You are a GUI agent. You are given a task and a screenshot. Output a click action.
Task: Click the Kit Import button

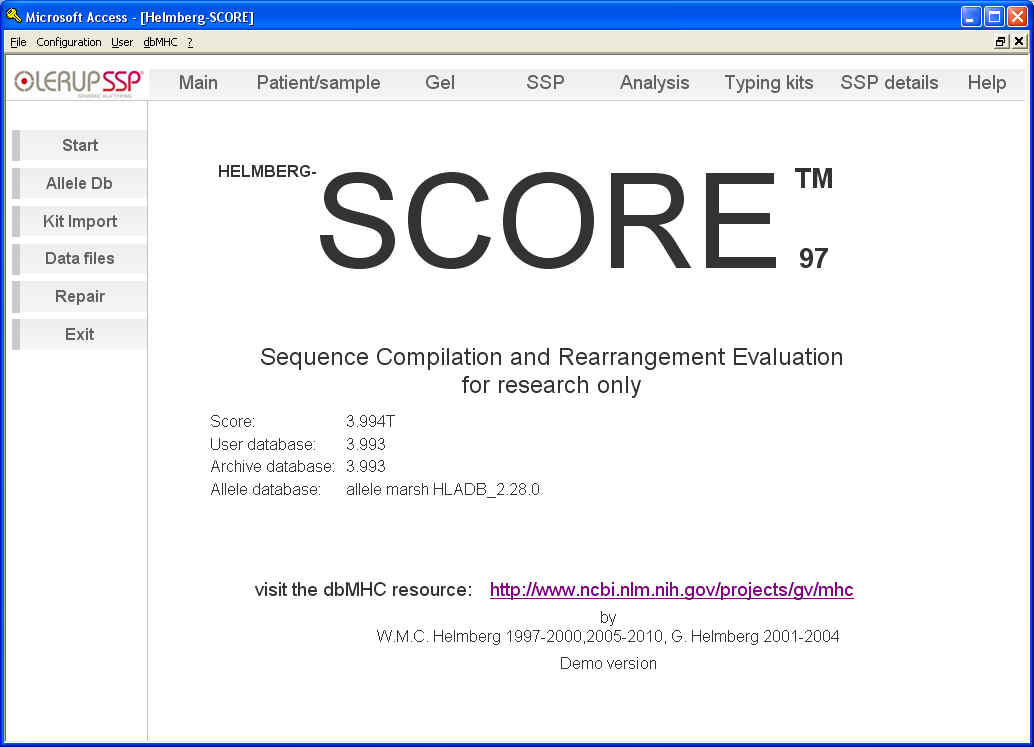click(x=80, y=221)
